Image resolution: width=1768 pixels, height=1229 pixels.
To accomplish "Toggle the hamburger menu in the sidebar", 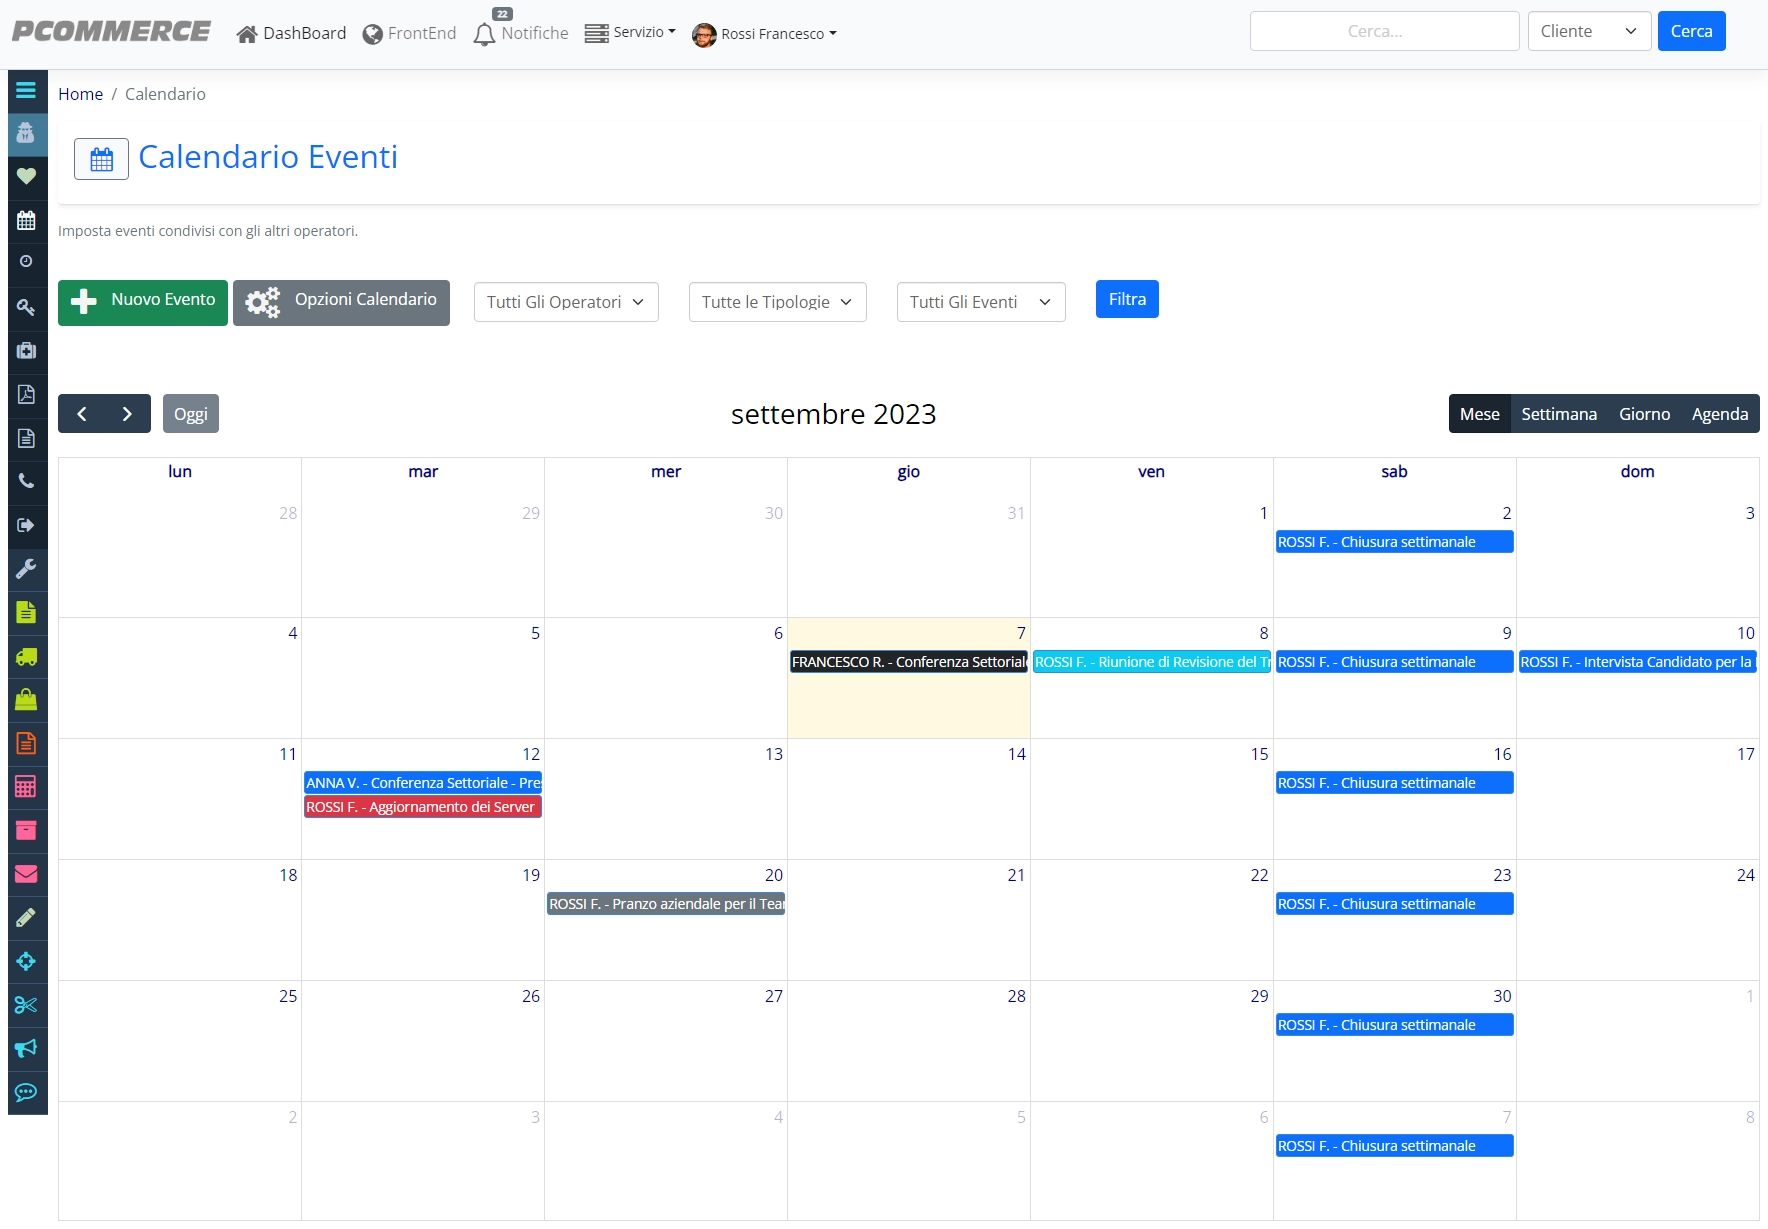I will click(26, 90).
